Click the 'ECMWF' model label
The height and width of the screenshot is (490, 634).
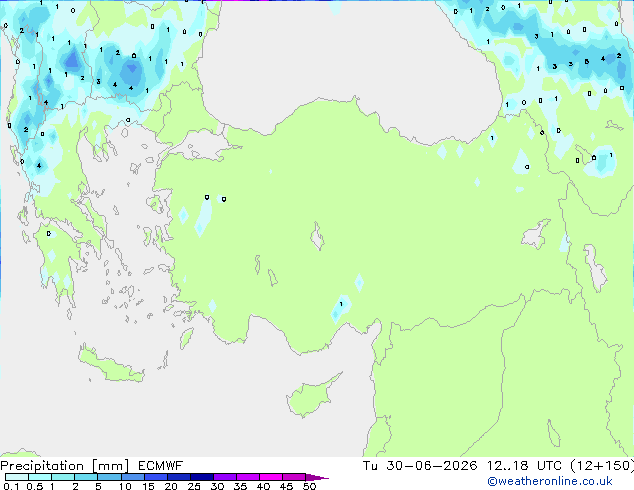(161, 466)
